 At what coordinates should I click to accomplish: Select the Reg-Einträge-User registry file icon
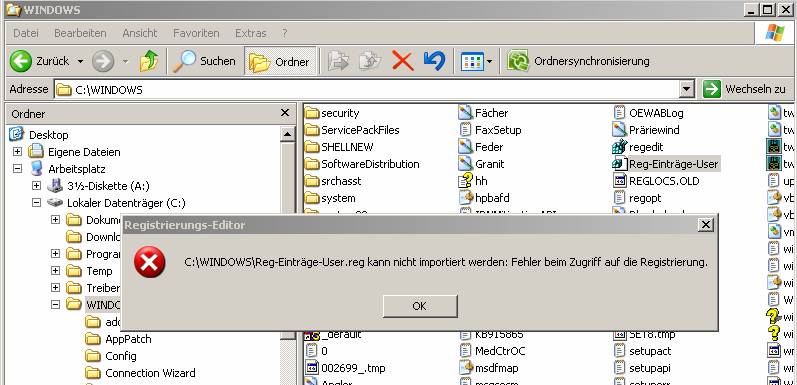[619, 164]
